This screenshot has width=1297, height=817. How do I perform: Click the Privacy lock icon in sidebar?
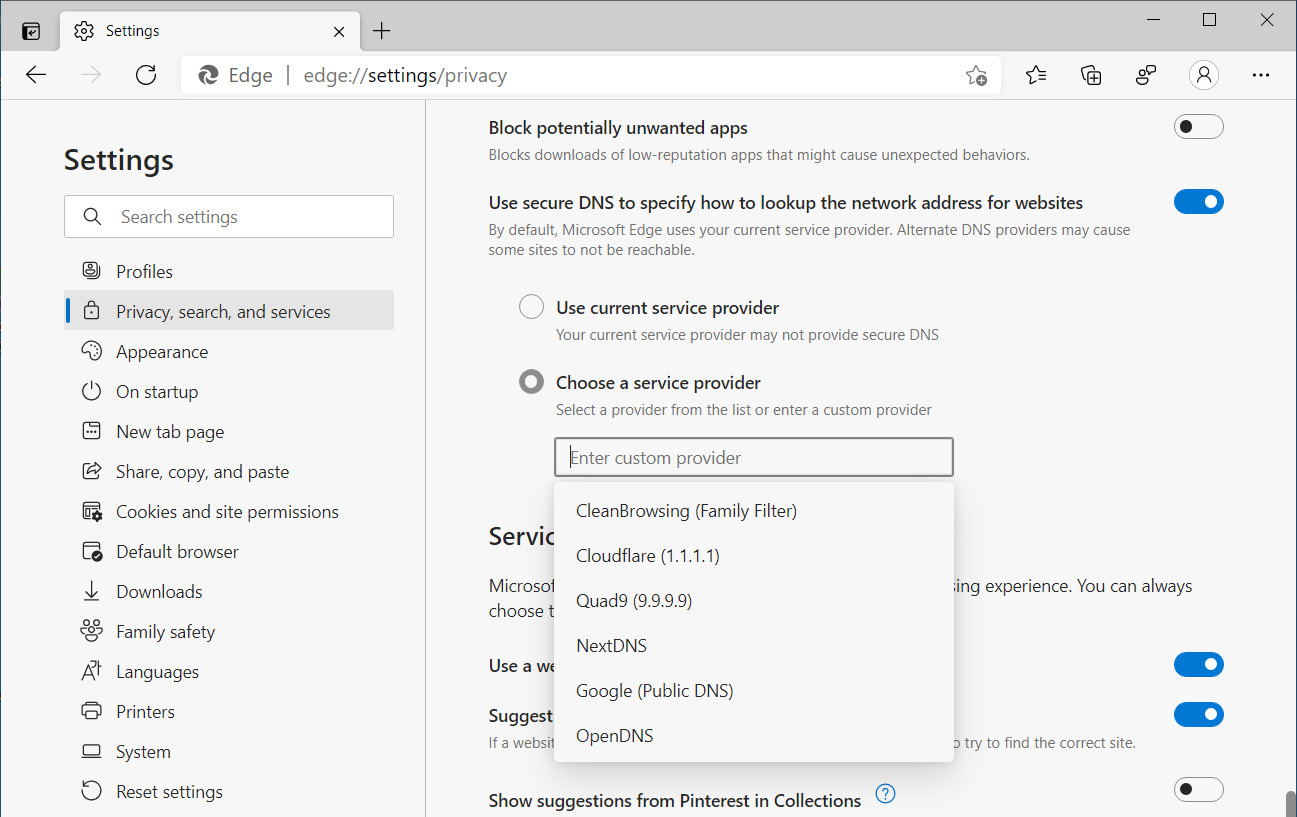tap(91, 311)
